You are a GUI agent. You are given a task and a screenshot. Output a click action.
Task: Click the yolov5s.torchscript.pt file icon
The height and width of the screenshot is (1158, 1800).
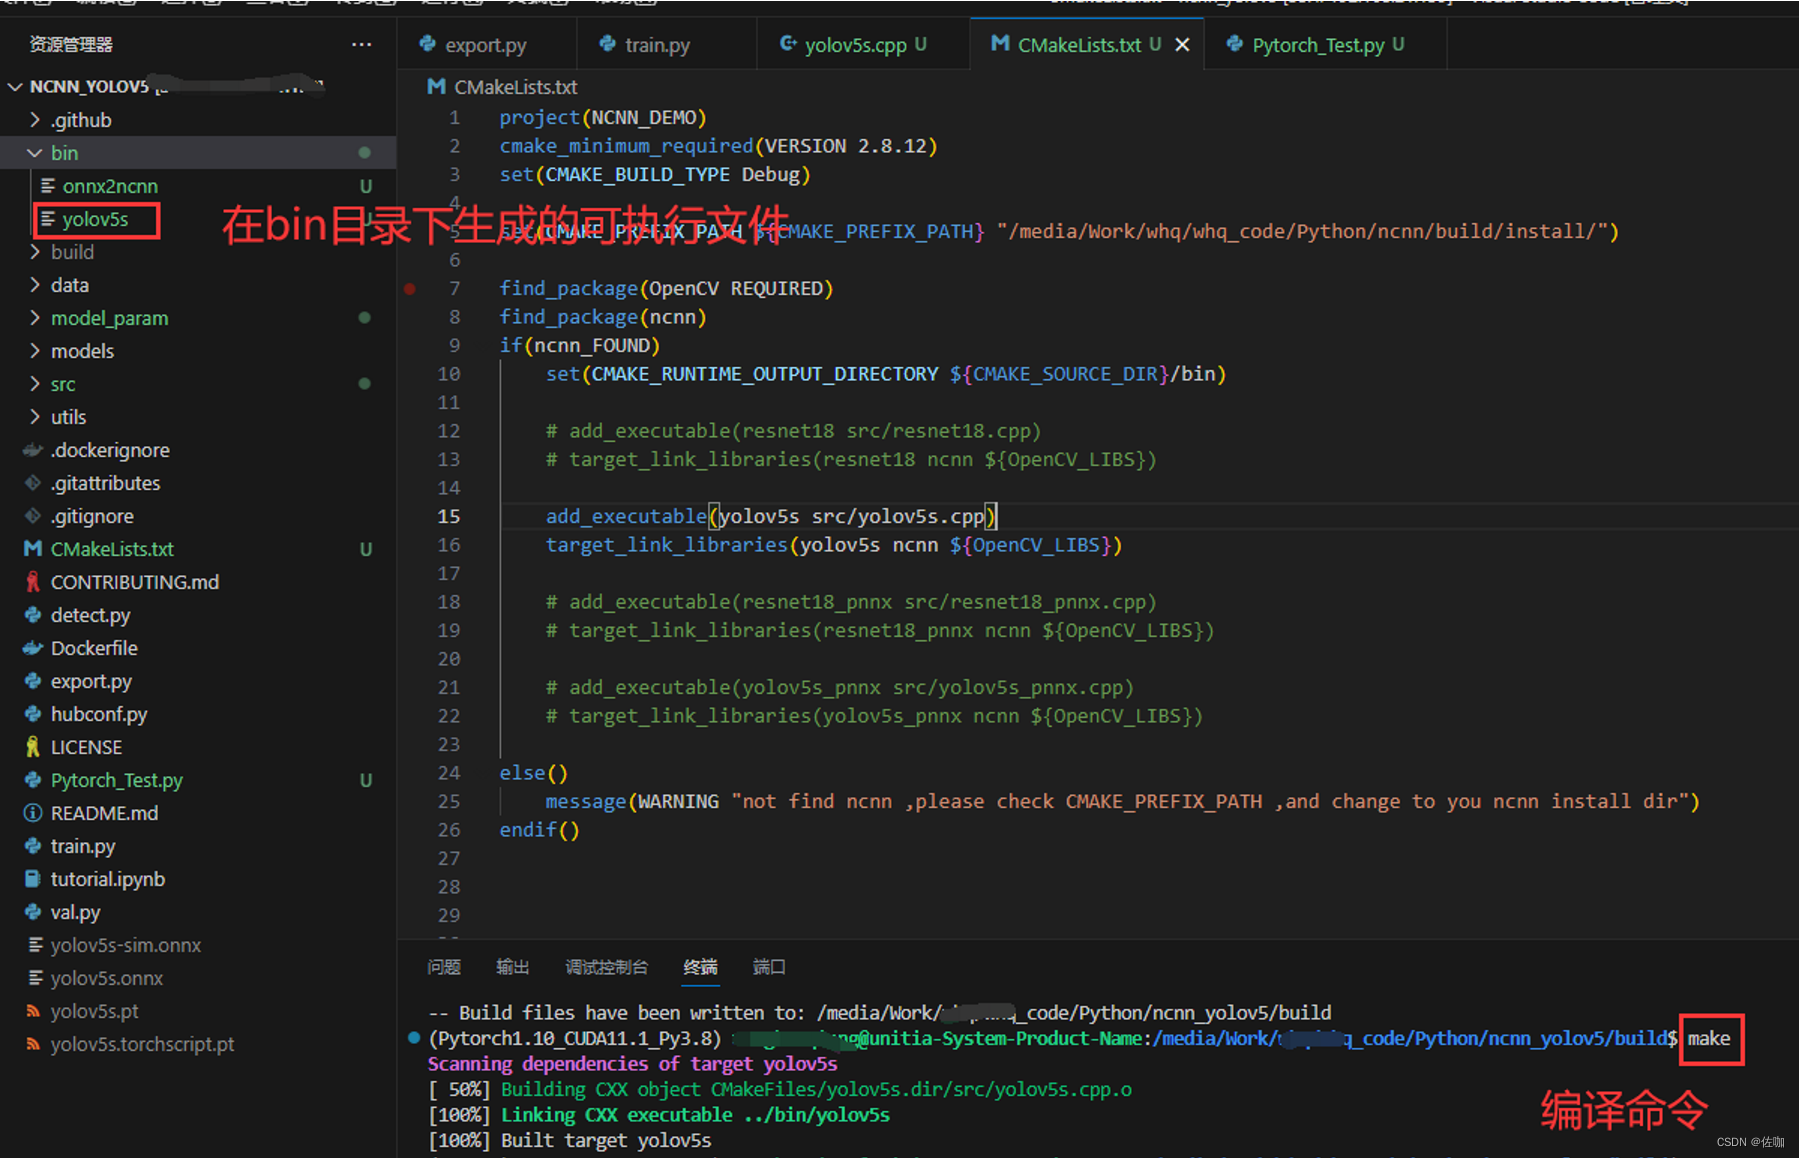(x=33, y=1044)
